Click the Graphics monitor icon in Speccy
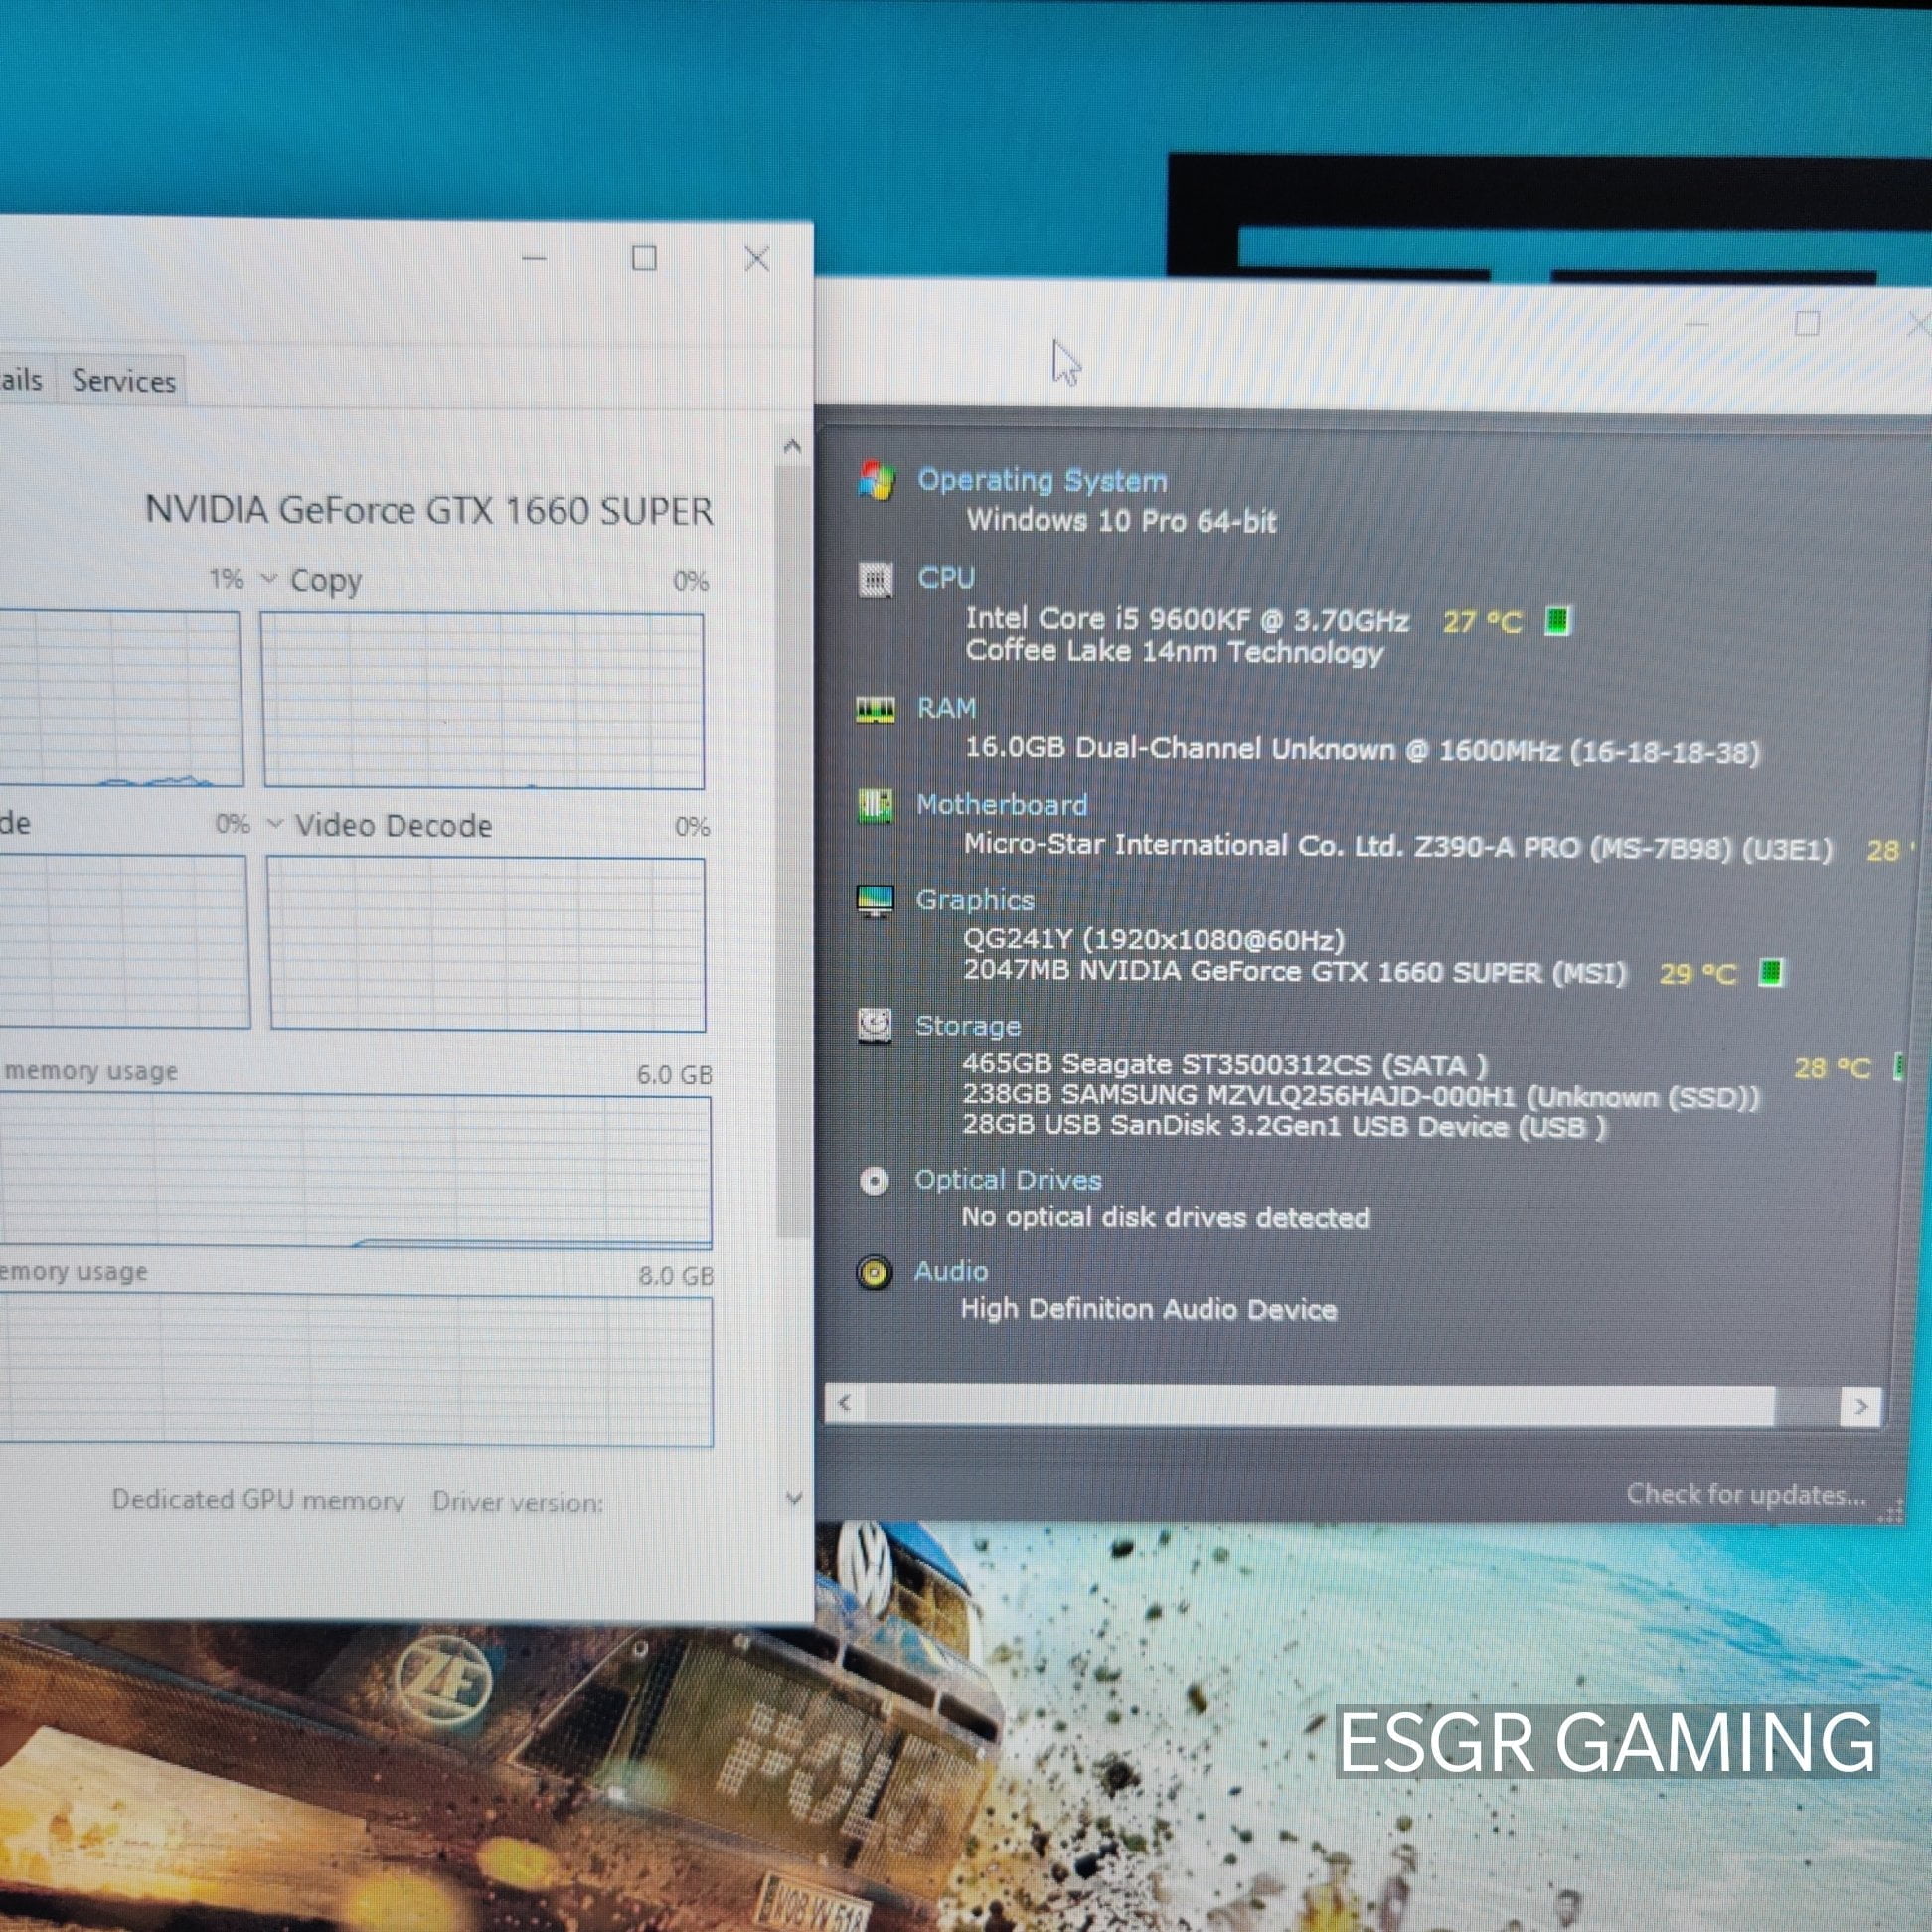The width and height of the screenshot is (1932, 1932). click(x=876, y=901)
